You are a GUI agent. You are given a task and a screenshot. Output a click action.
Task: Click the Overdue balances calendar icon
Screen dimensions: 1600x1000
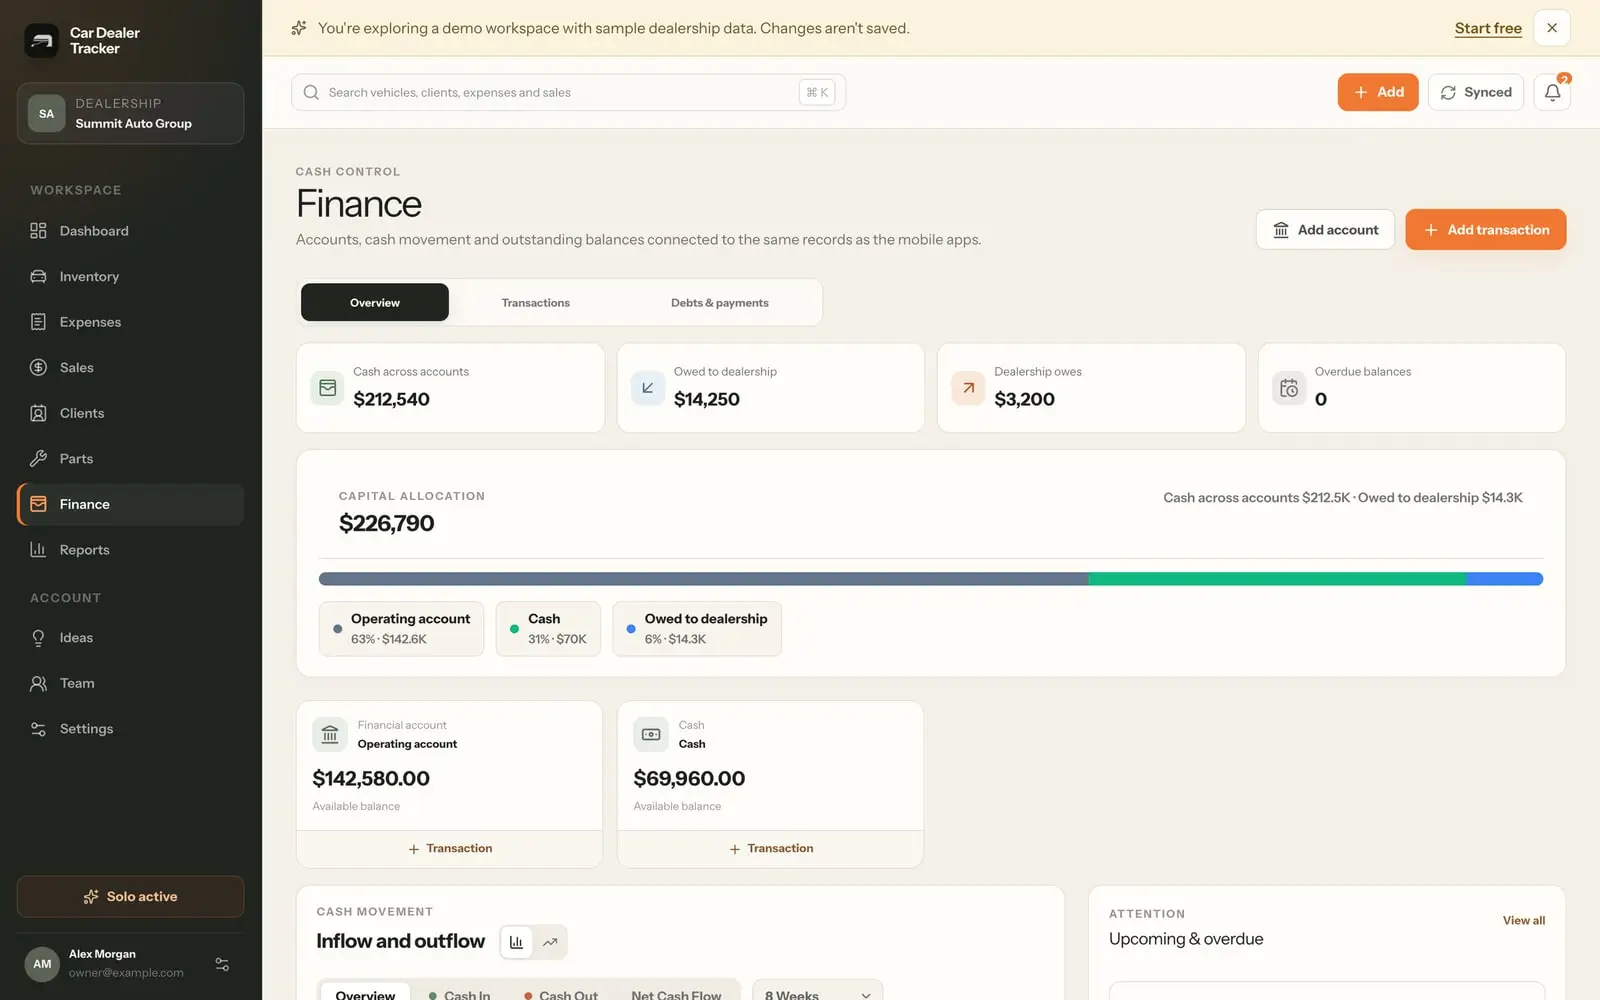click(1289, 388)
